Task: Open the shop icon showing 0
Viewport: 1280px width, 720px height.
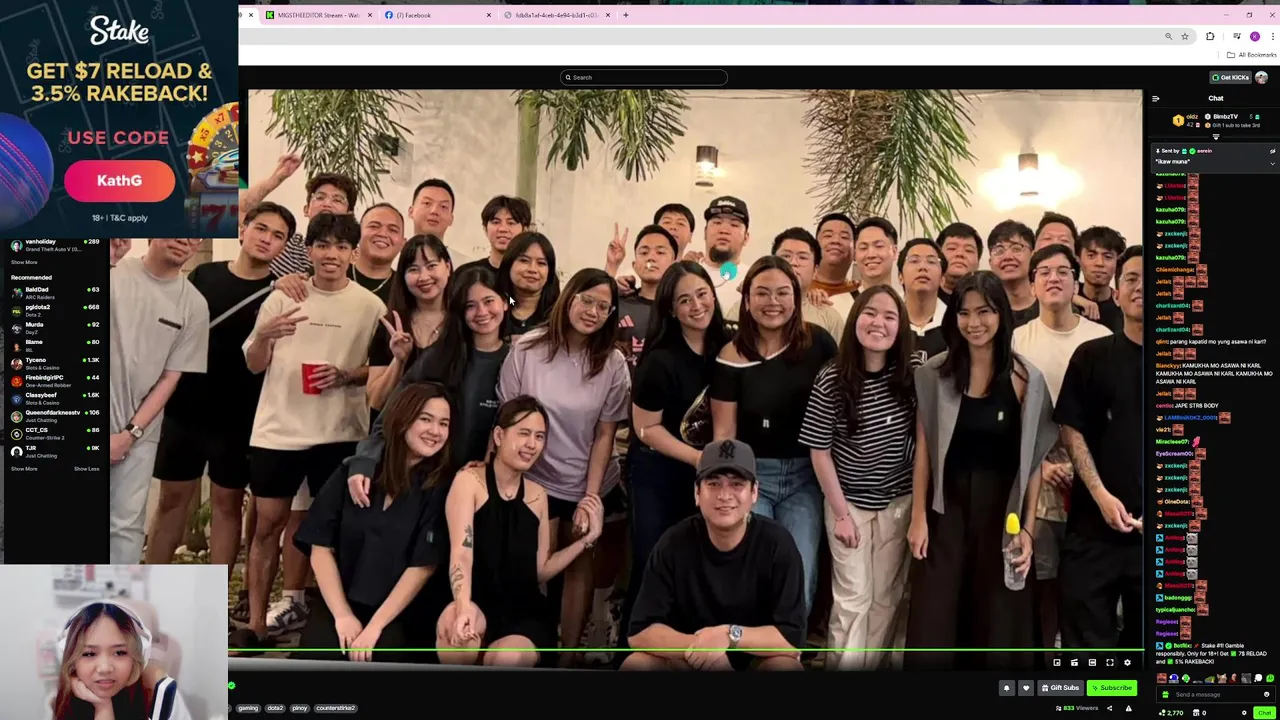Action: click(1199, 713)
